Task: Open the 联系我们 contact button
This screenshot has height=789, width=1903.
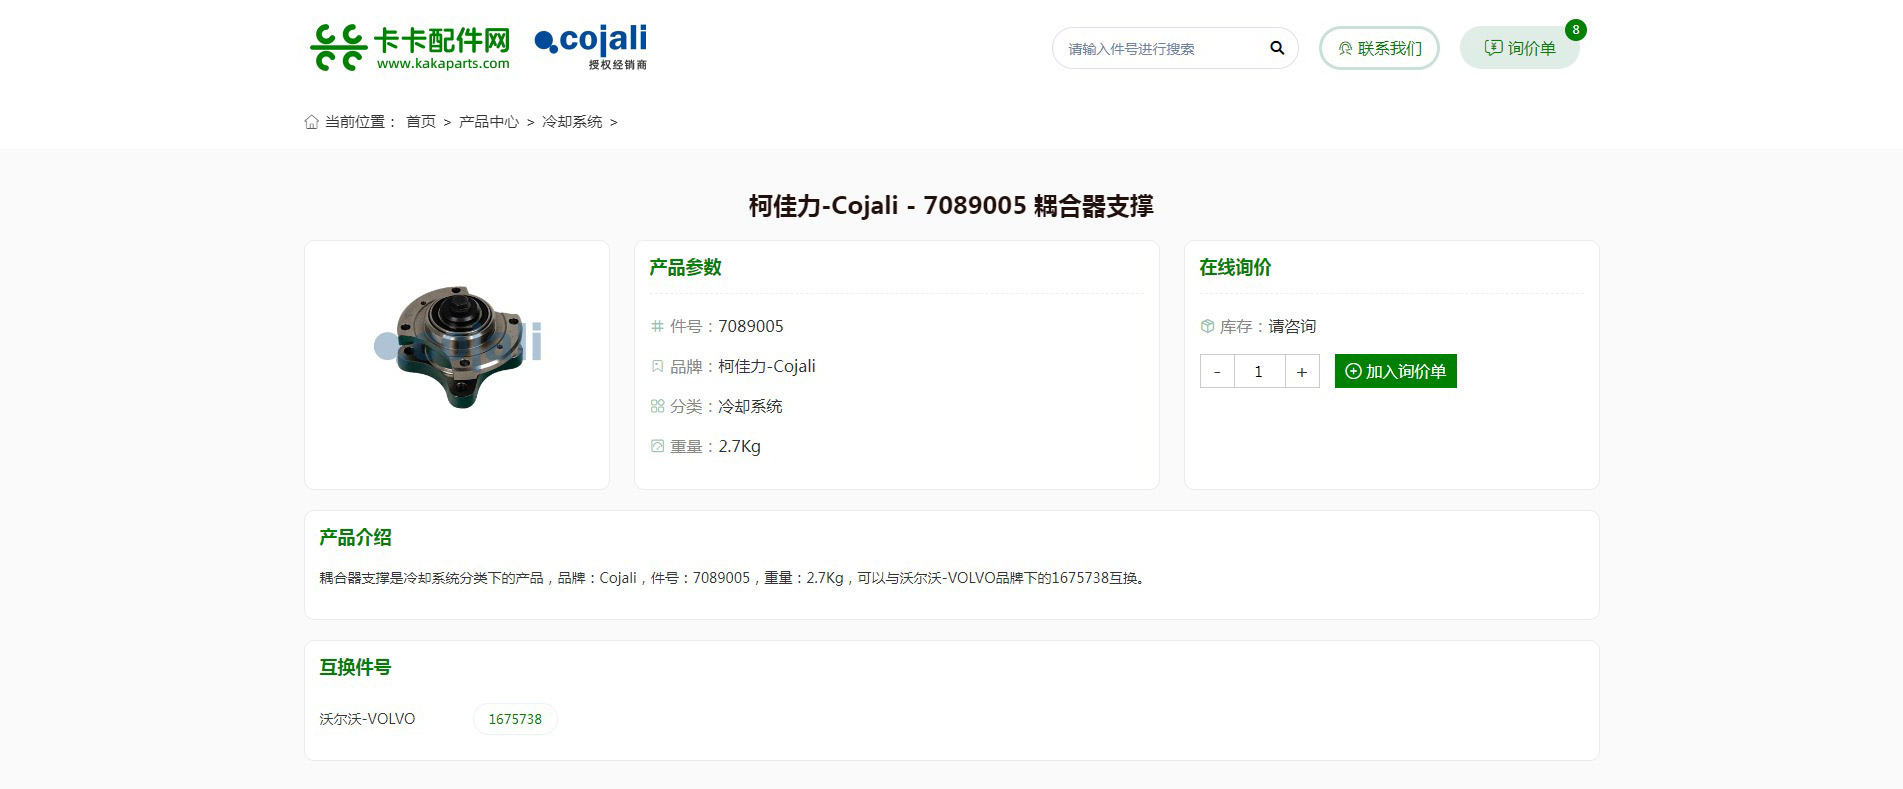Action: pos(1379,48)
